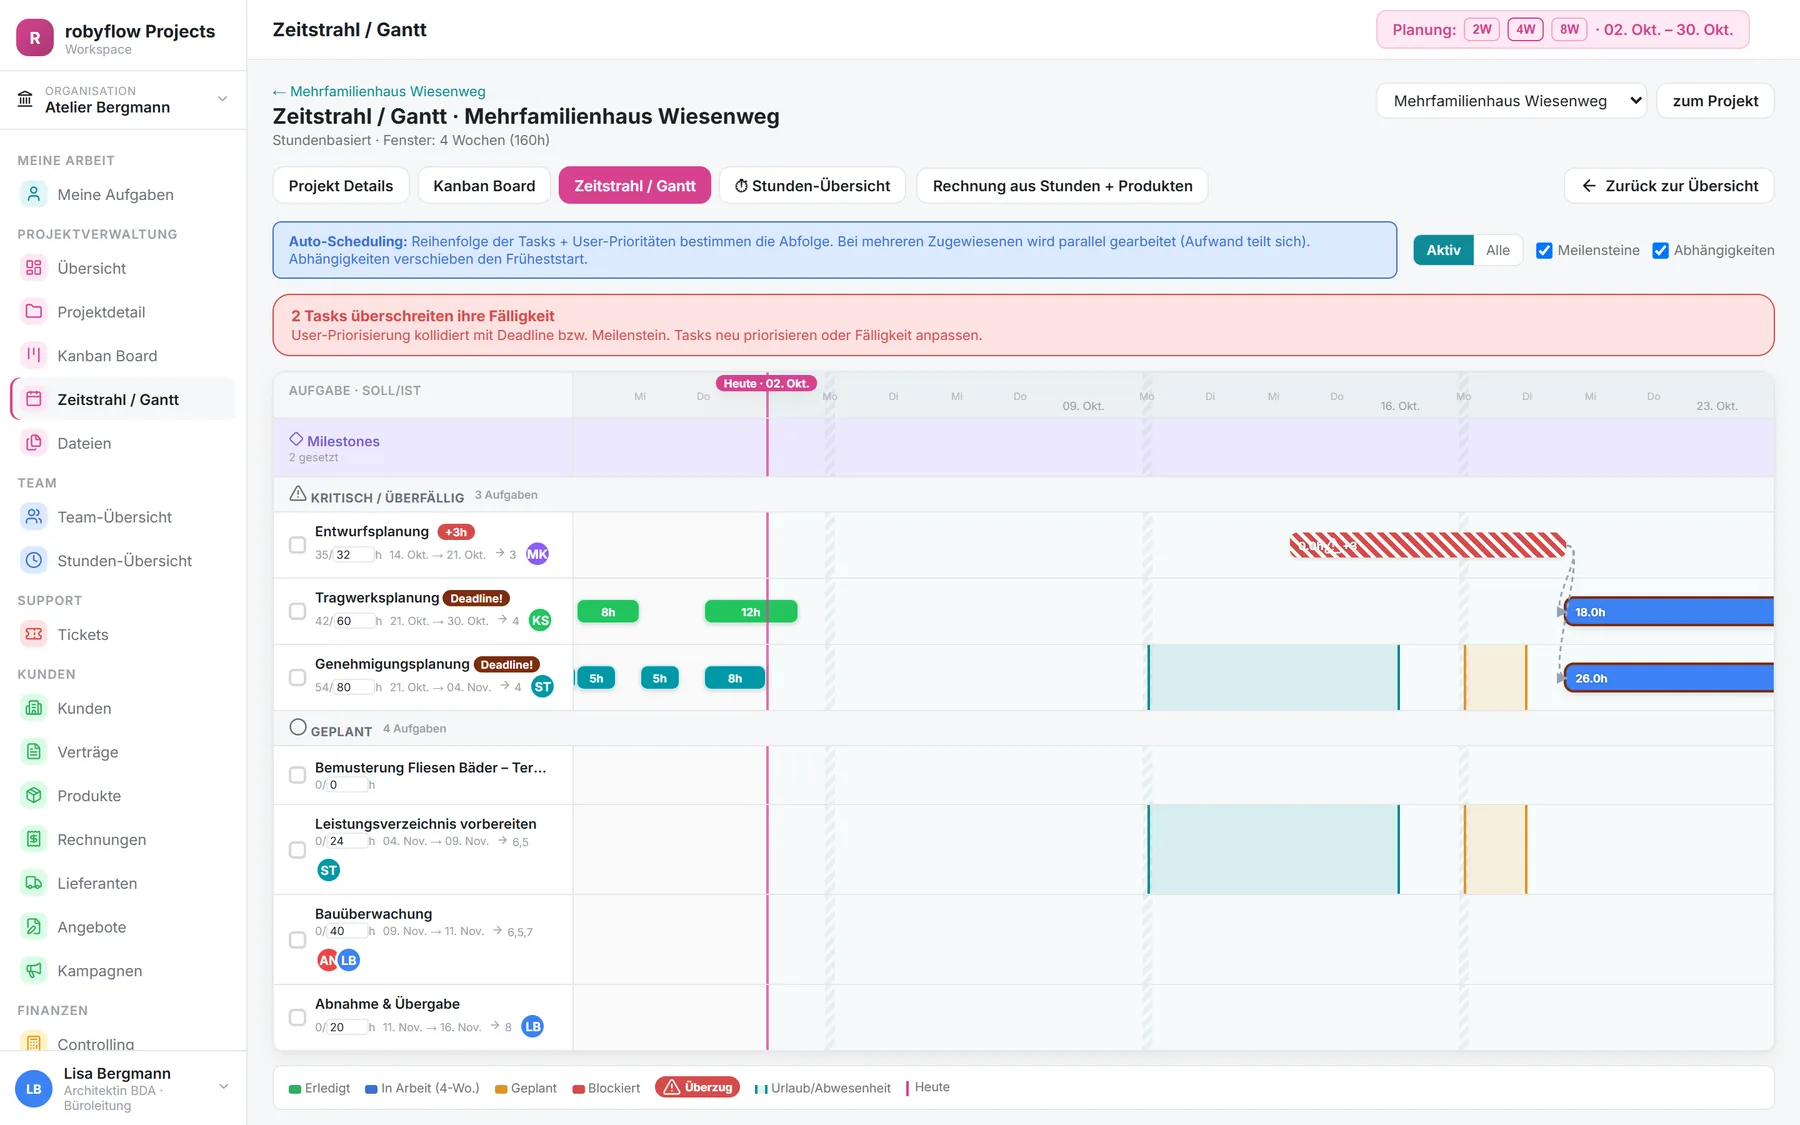1800x1125 pixels.
Task: Click the green 12h Tragwerksplanung block
Action: 751,612
